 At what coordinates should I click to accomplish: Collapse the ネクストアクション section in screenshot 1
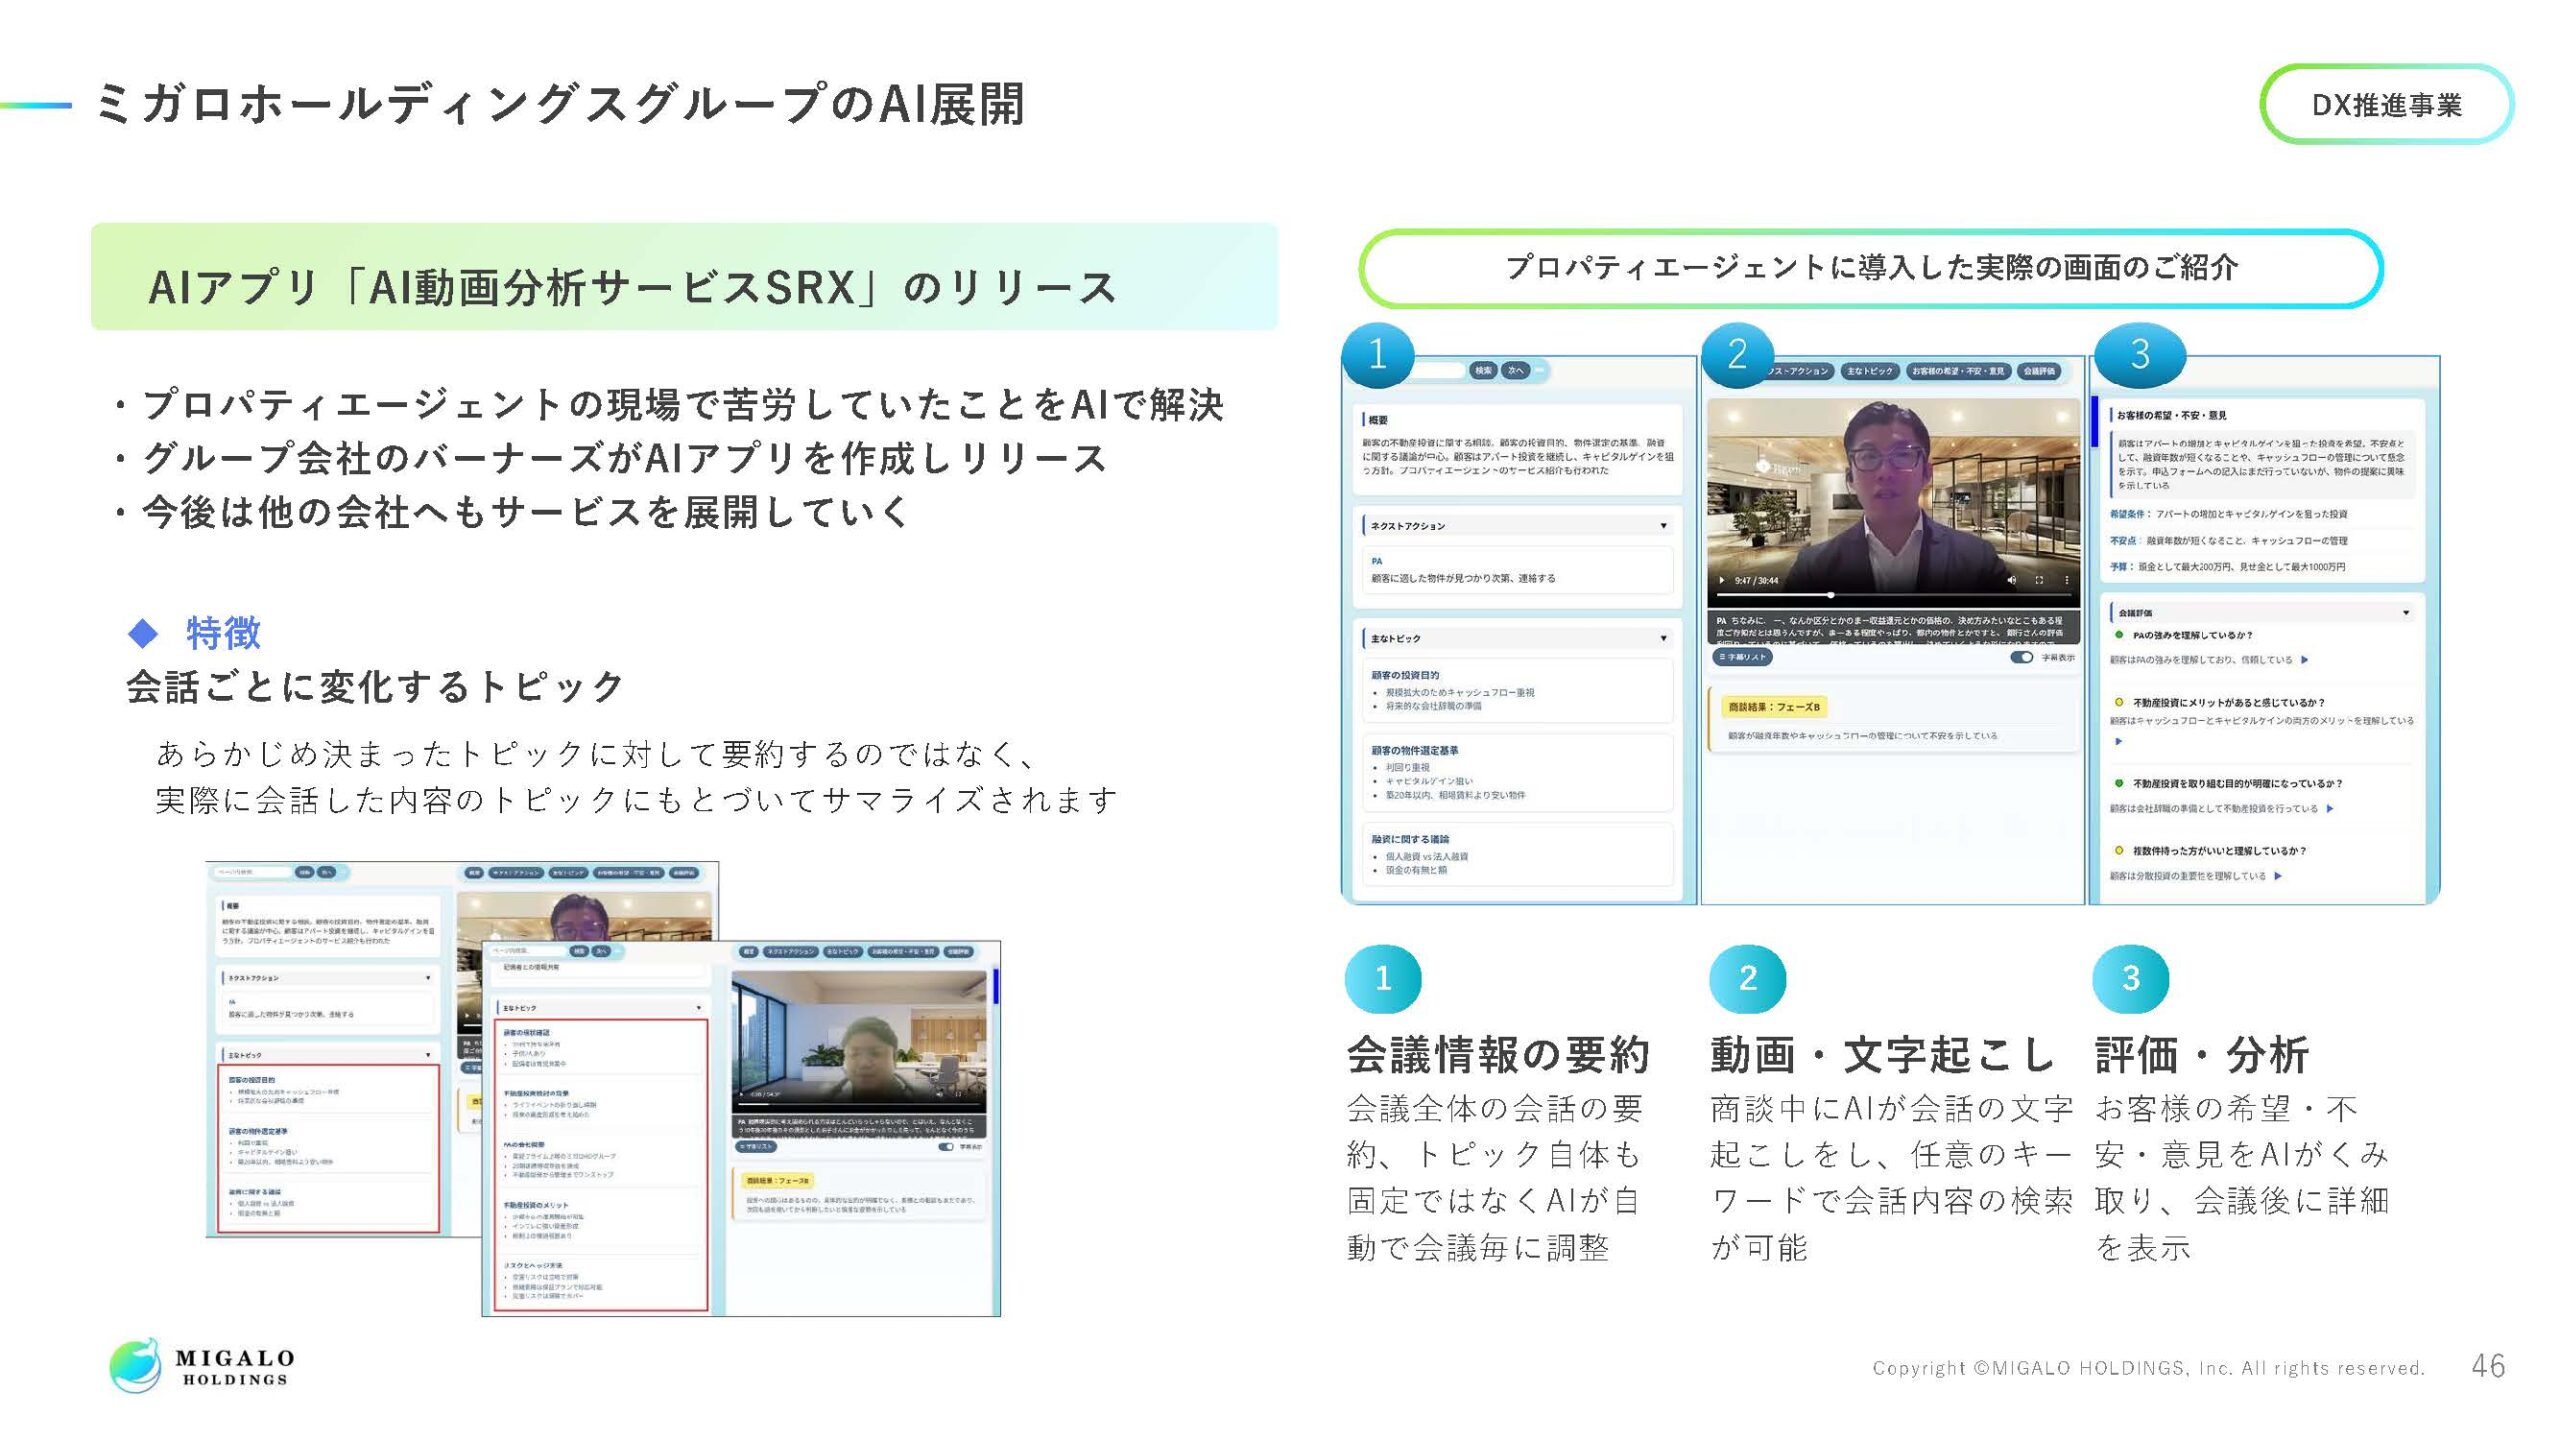coord(1663,526)
